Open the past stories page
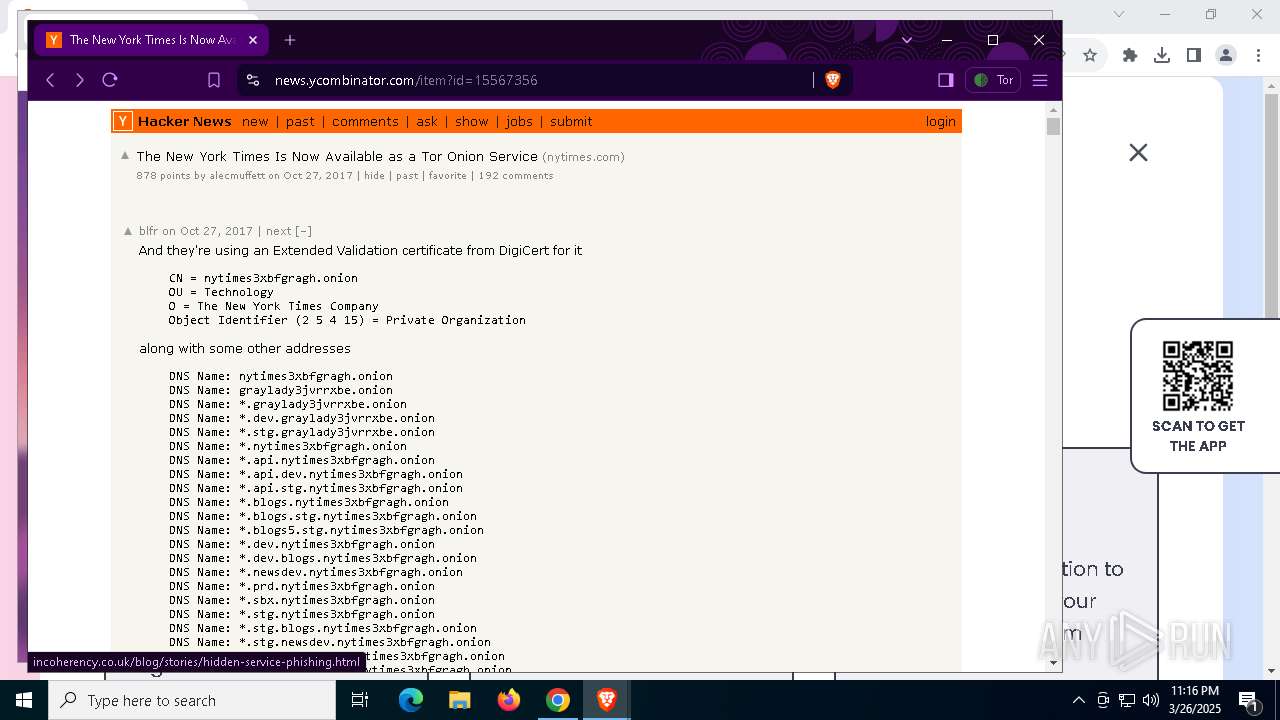 click(x=300, y=121)
